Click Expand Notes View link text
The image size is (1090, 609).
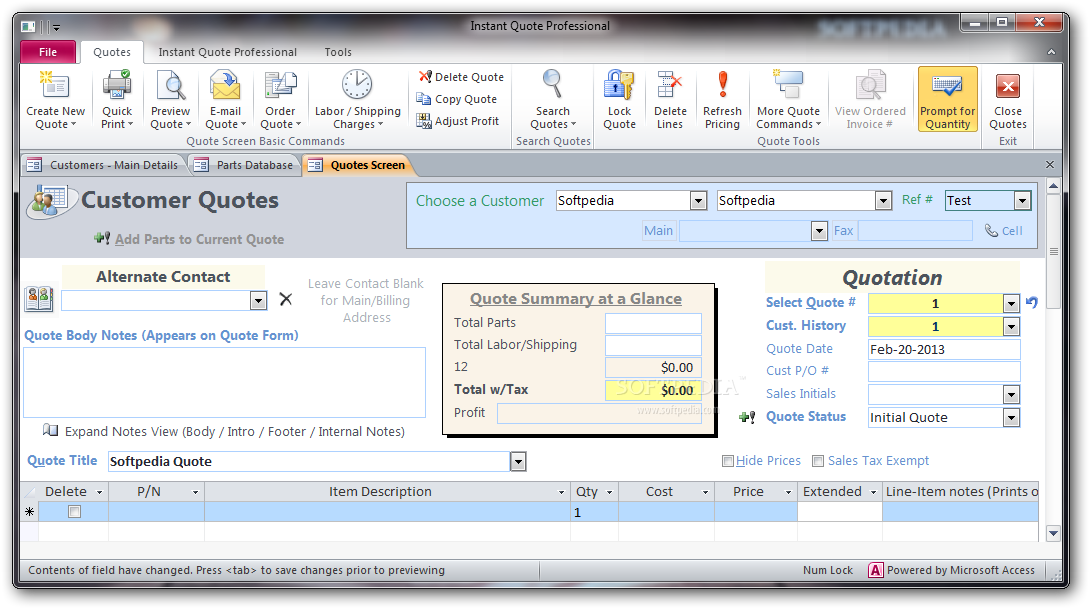235,432
